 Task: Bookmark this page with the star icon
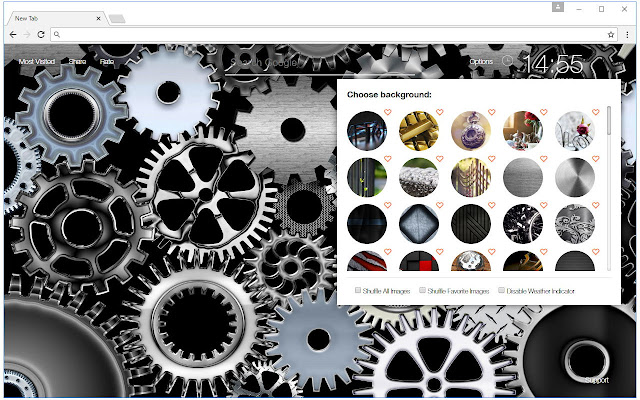click(x=611, y=35)
